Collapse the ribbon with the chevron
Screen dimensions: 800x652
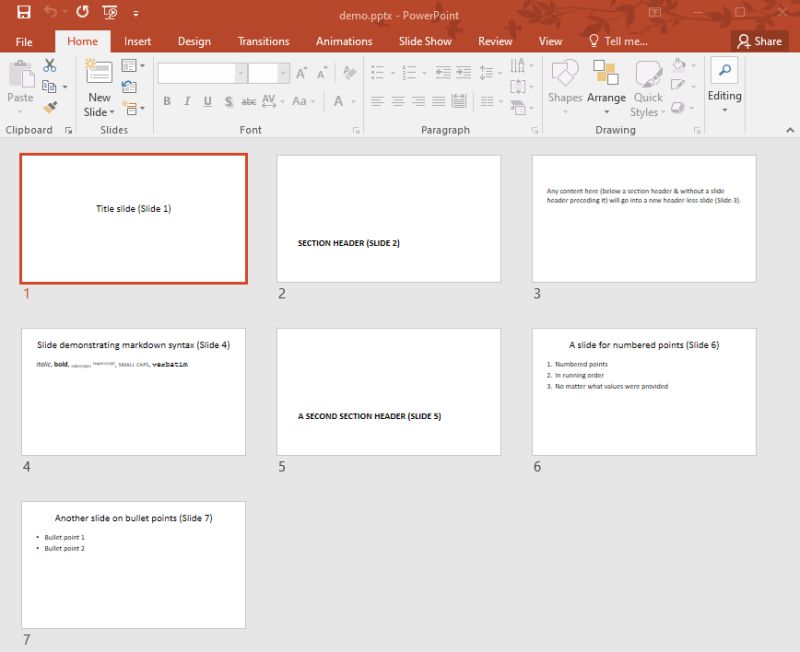(x=790, y=129)
